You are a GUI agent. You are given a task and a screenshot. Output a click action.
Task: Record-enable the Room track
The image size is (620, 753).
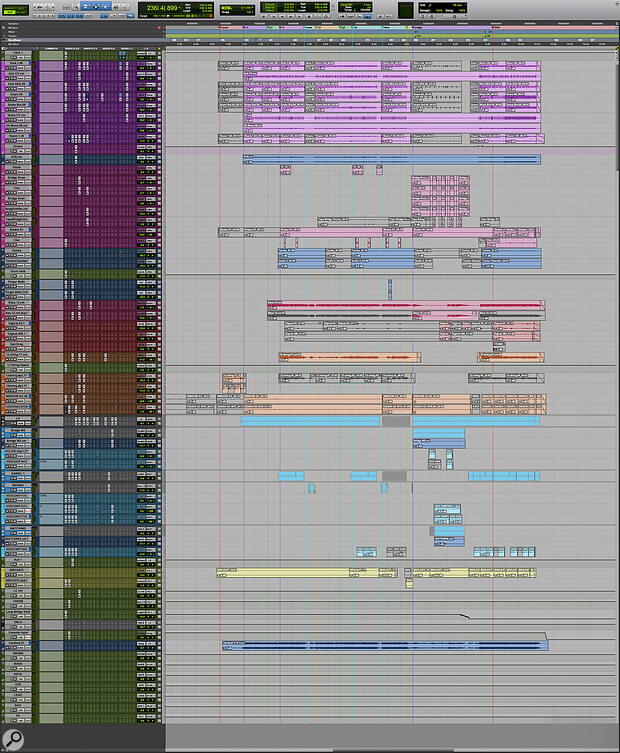(7, 141)
